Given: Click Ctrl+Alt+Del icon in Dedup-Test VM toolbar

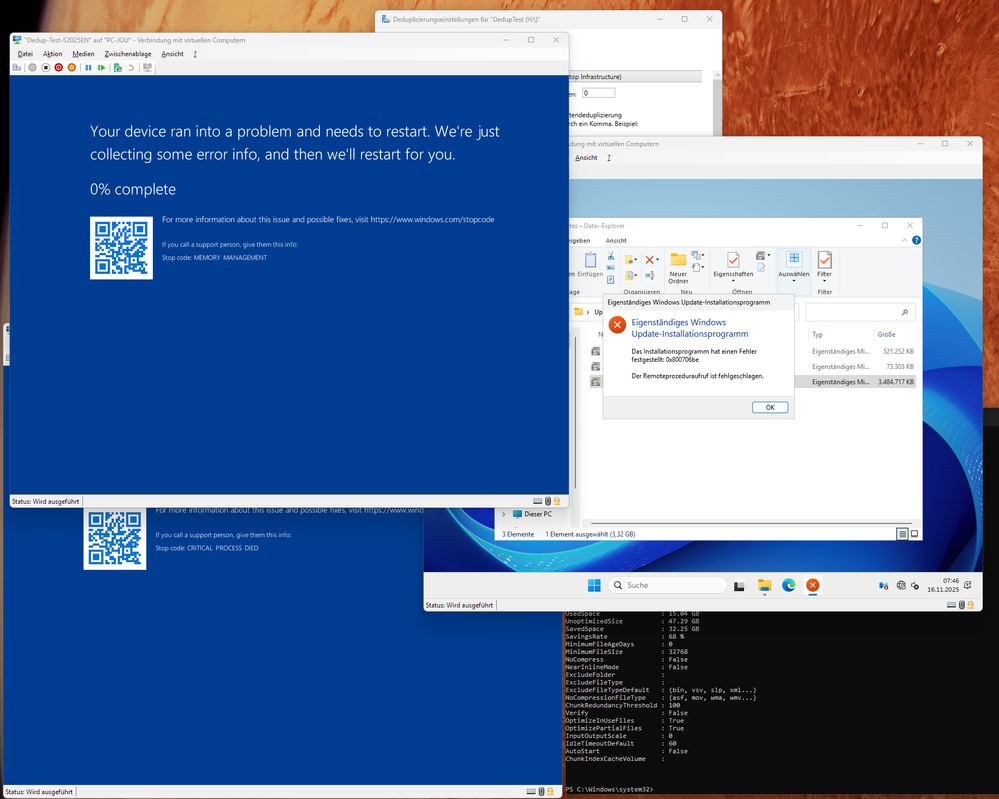Looking at the screenshot, I should [x=17, y=68].
